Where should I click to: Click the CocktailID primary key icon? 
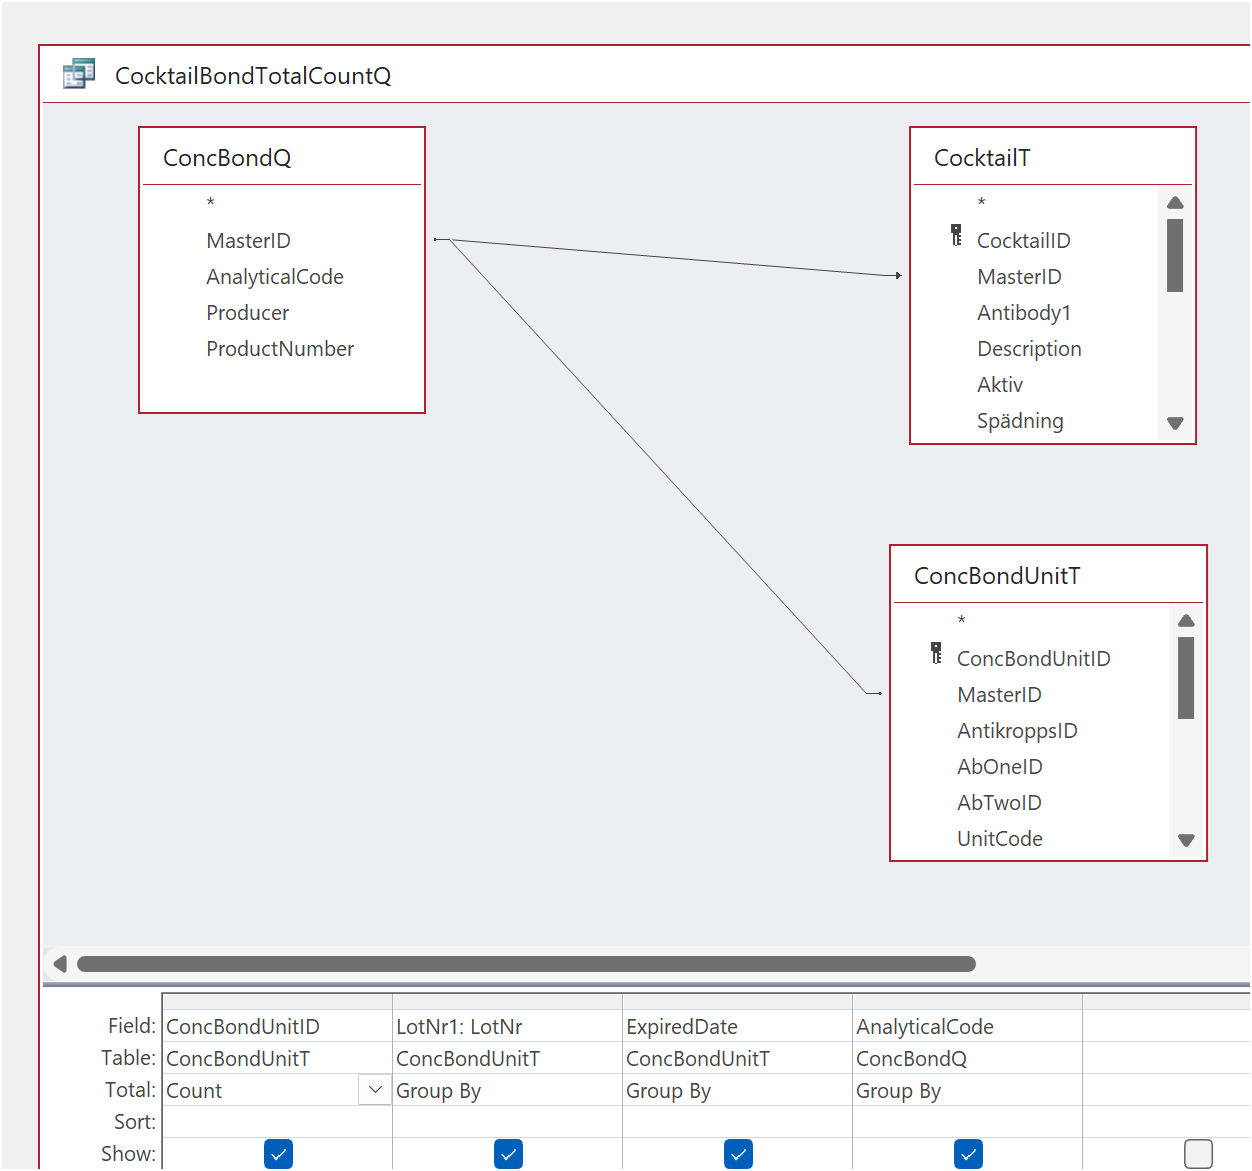[x=956, y=236]
